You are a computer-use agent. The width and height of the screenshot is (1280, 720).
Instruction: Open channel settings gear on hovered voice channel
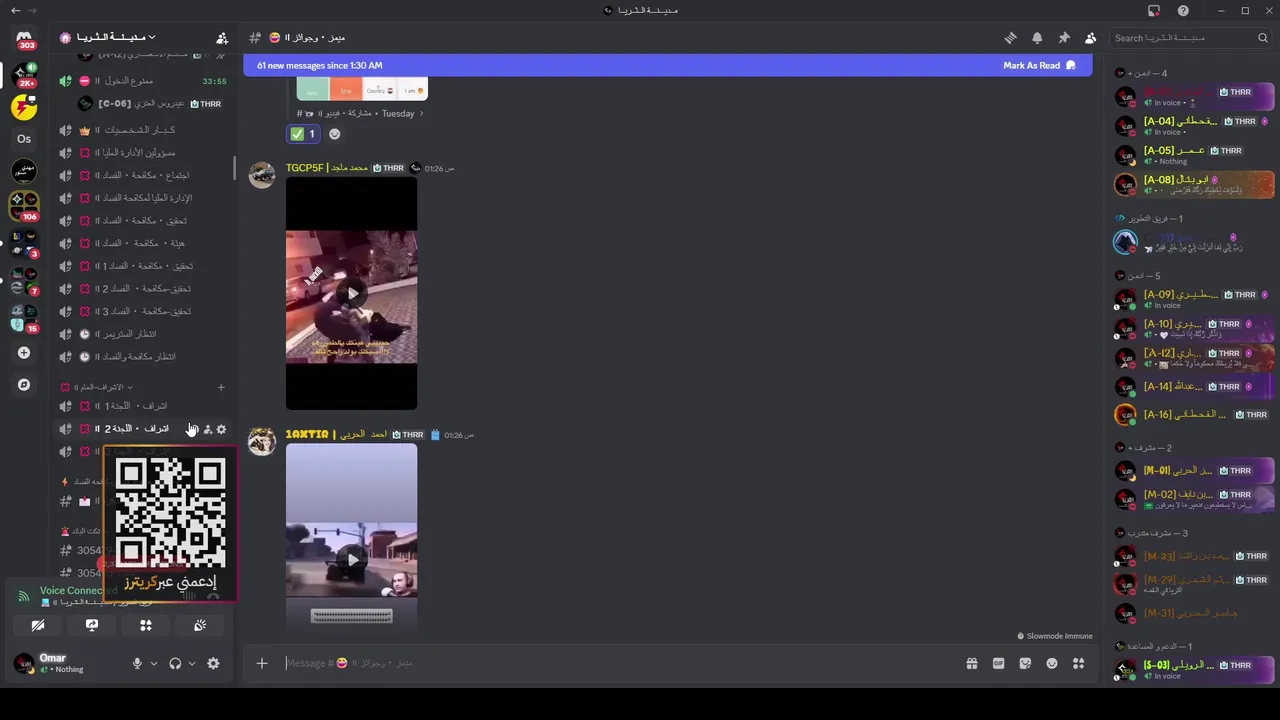point(221,429)
